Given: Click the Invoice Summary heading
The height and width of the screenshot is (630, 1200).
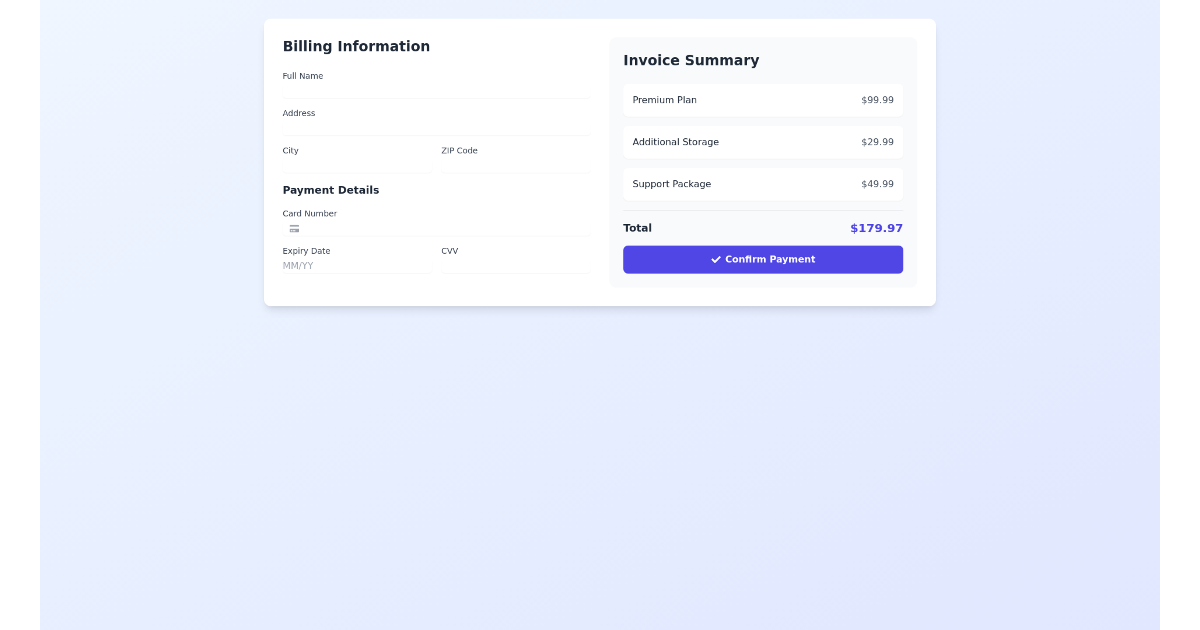Looking at the screenshot, I should [691, 60].
